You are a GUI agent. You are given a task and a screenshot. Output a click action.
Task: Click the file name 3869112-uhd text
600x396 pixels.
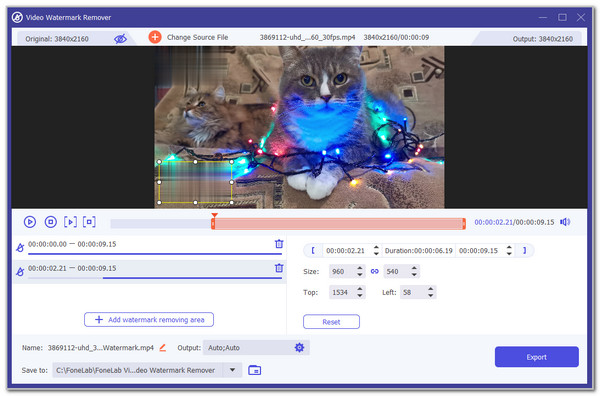point(307,37)
